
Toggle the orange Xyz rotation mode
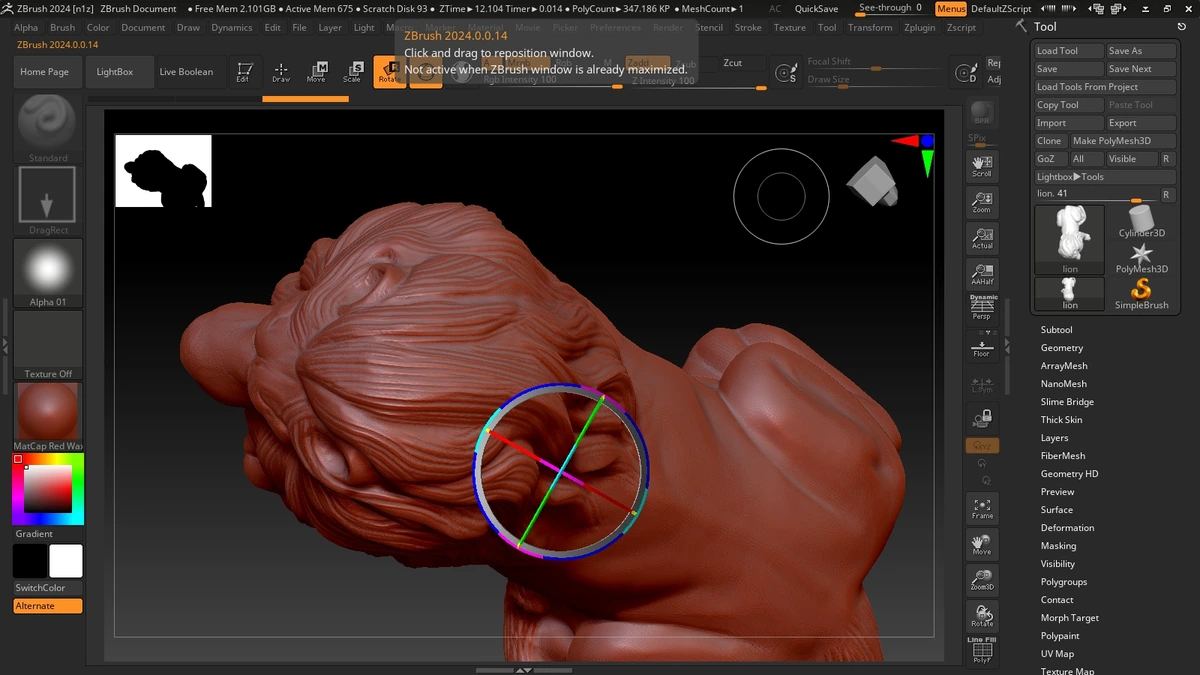982,445
